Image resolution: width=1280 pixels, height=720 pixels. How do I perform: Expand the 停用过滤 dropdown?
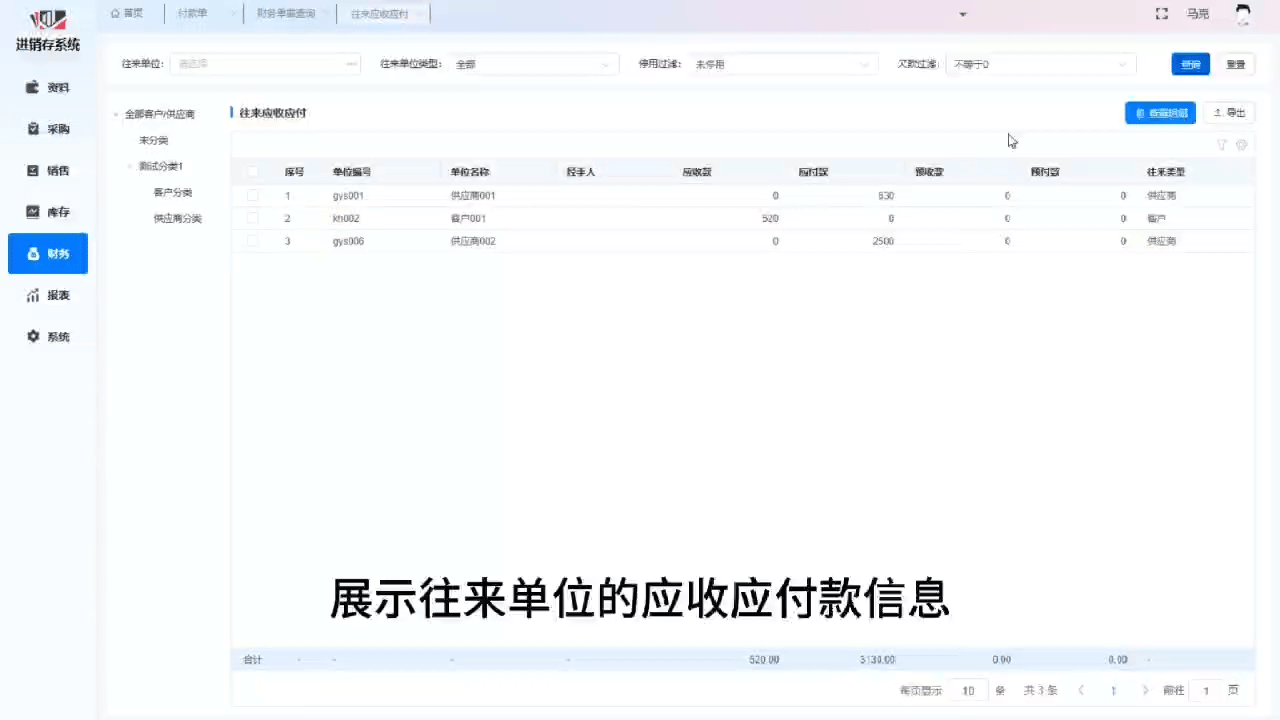pos(782,64)
